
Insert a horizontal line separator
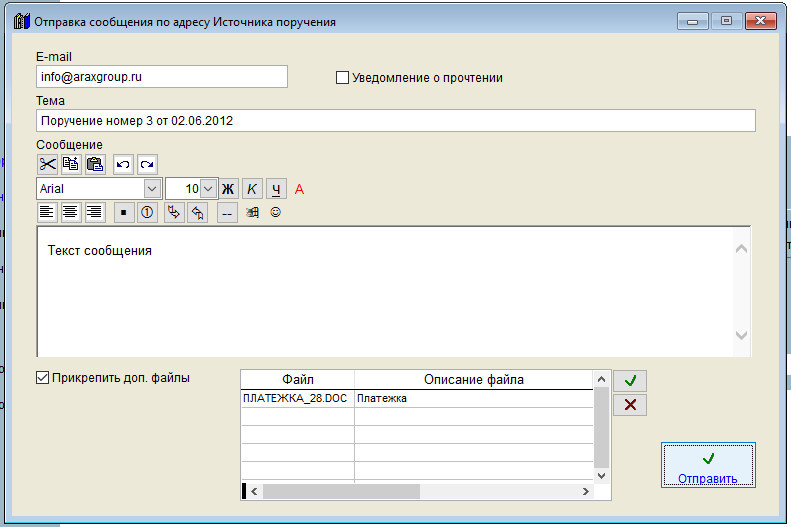[x=227, y=213]
